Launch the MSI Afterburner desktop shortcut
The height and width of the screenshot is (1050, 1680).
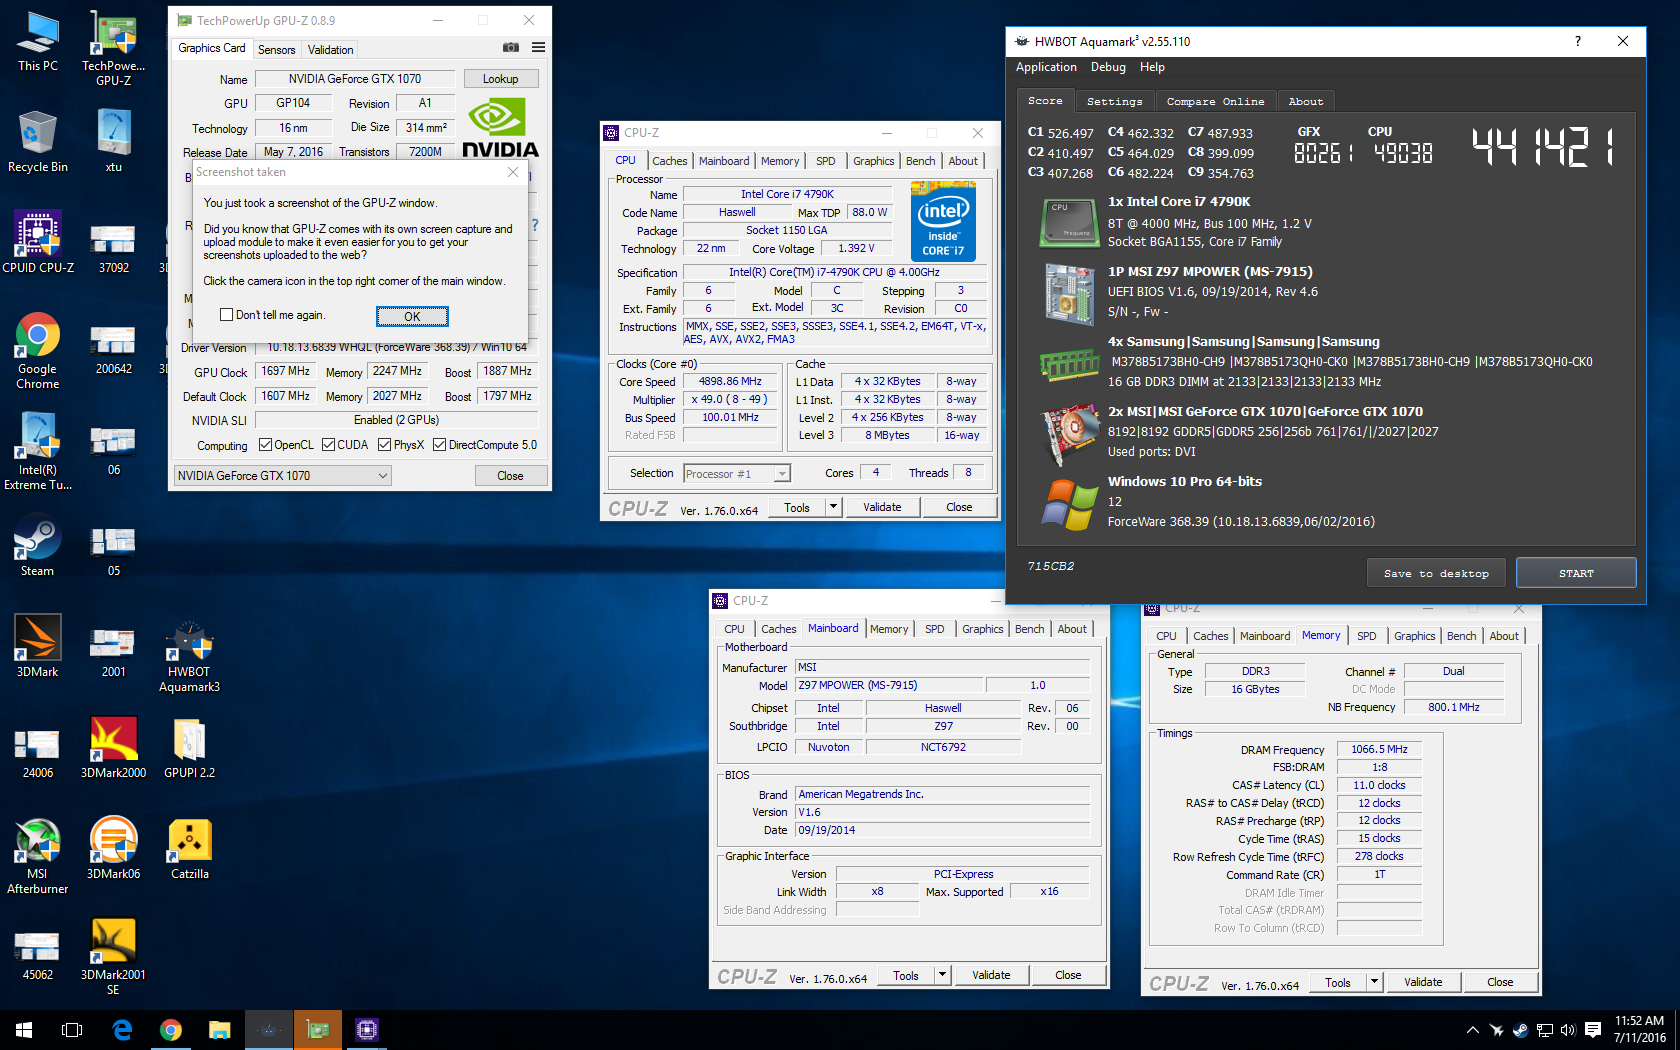[x=38, y=856]
